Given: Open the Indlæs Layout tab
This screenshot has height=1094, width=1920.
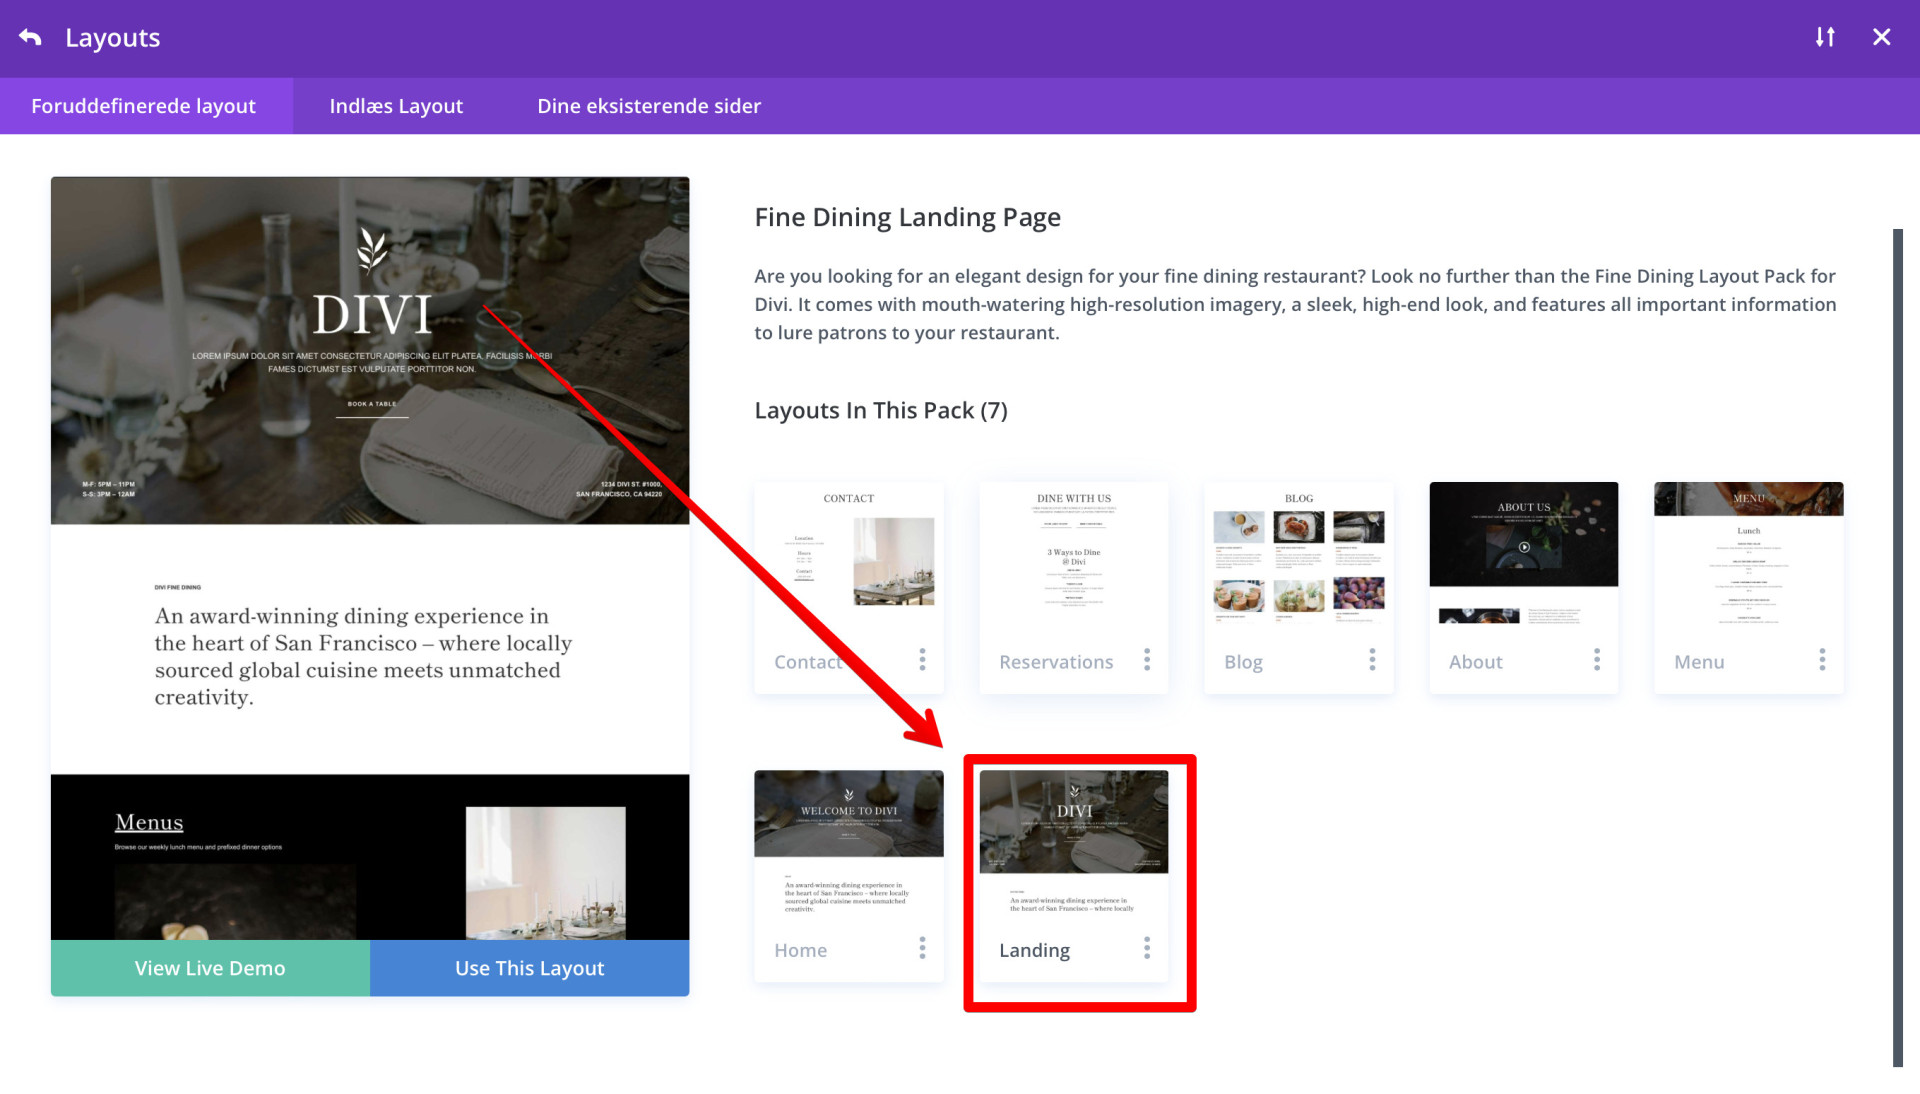Looking at the screenshot, I should [396, 106].
